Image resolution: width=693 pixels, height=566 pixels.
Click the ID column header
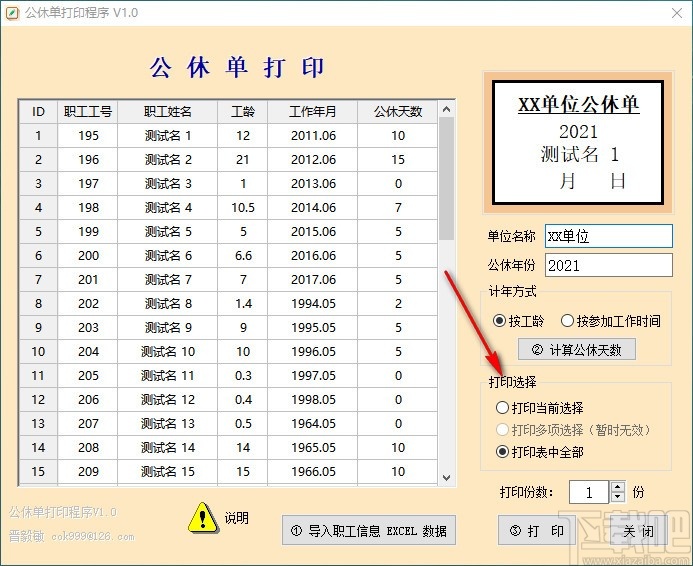coord(38,111)
